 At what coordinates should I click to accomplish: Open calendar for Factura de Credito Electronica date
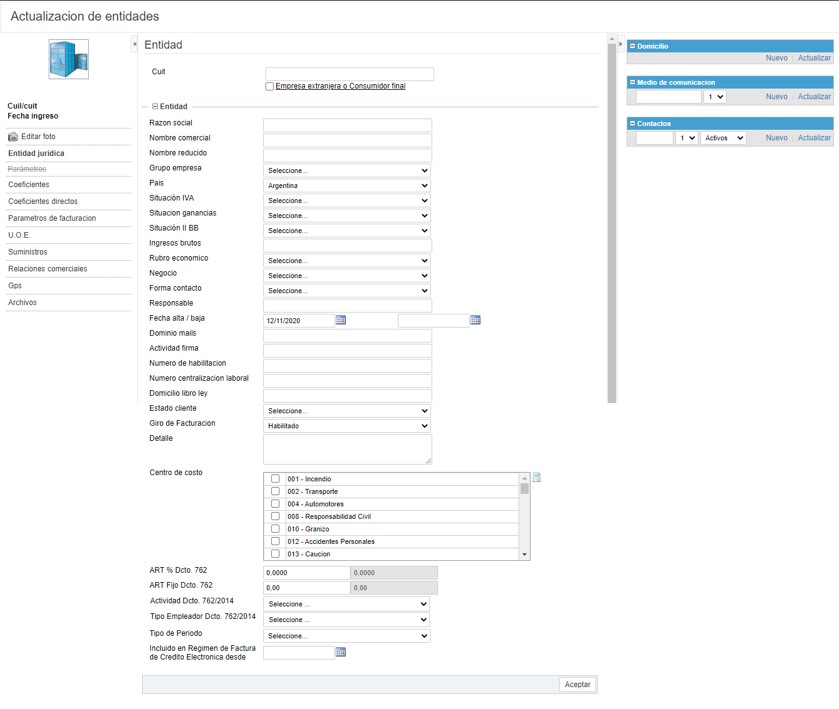point(341,652)
